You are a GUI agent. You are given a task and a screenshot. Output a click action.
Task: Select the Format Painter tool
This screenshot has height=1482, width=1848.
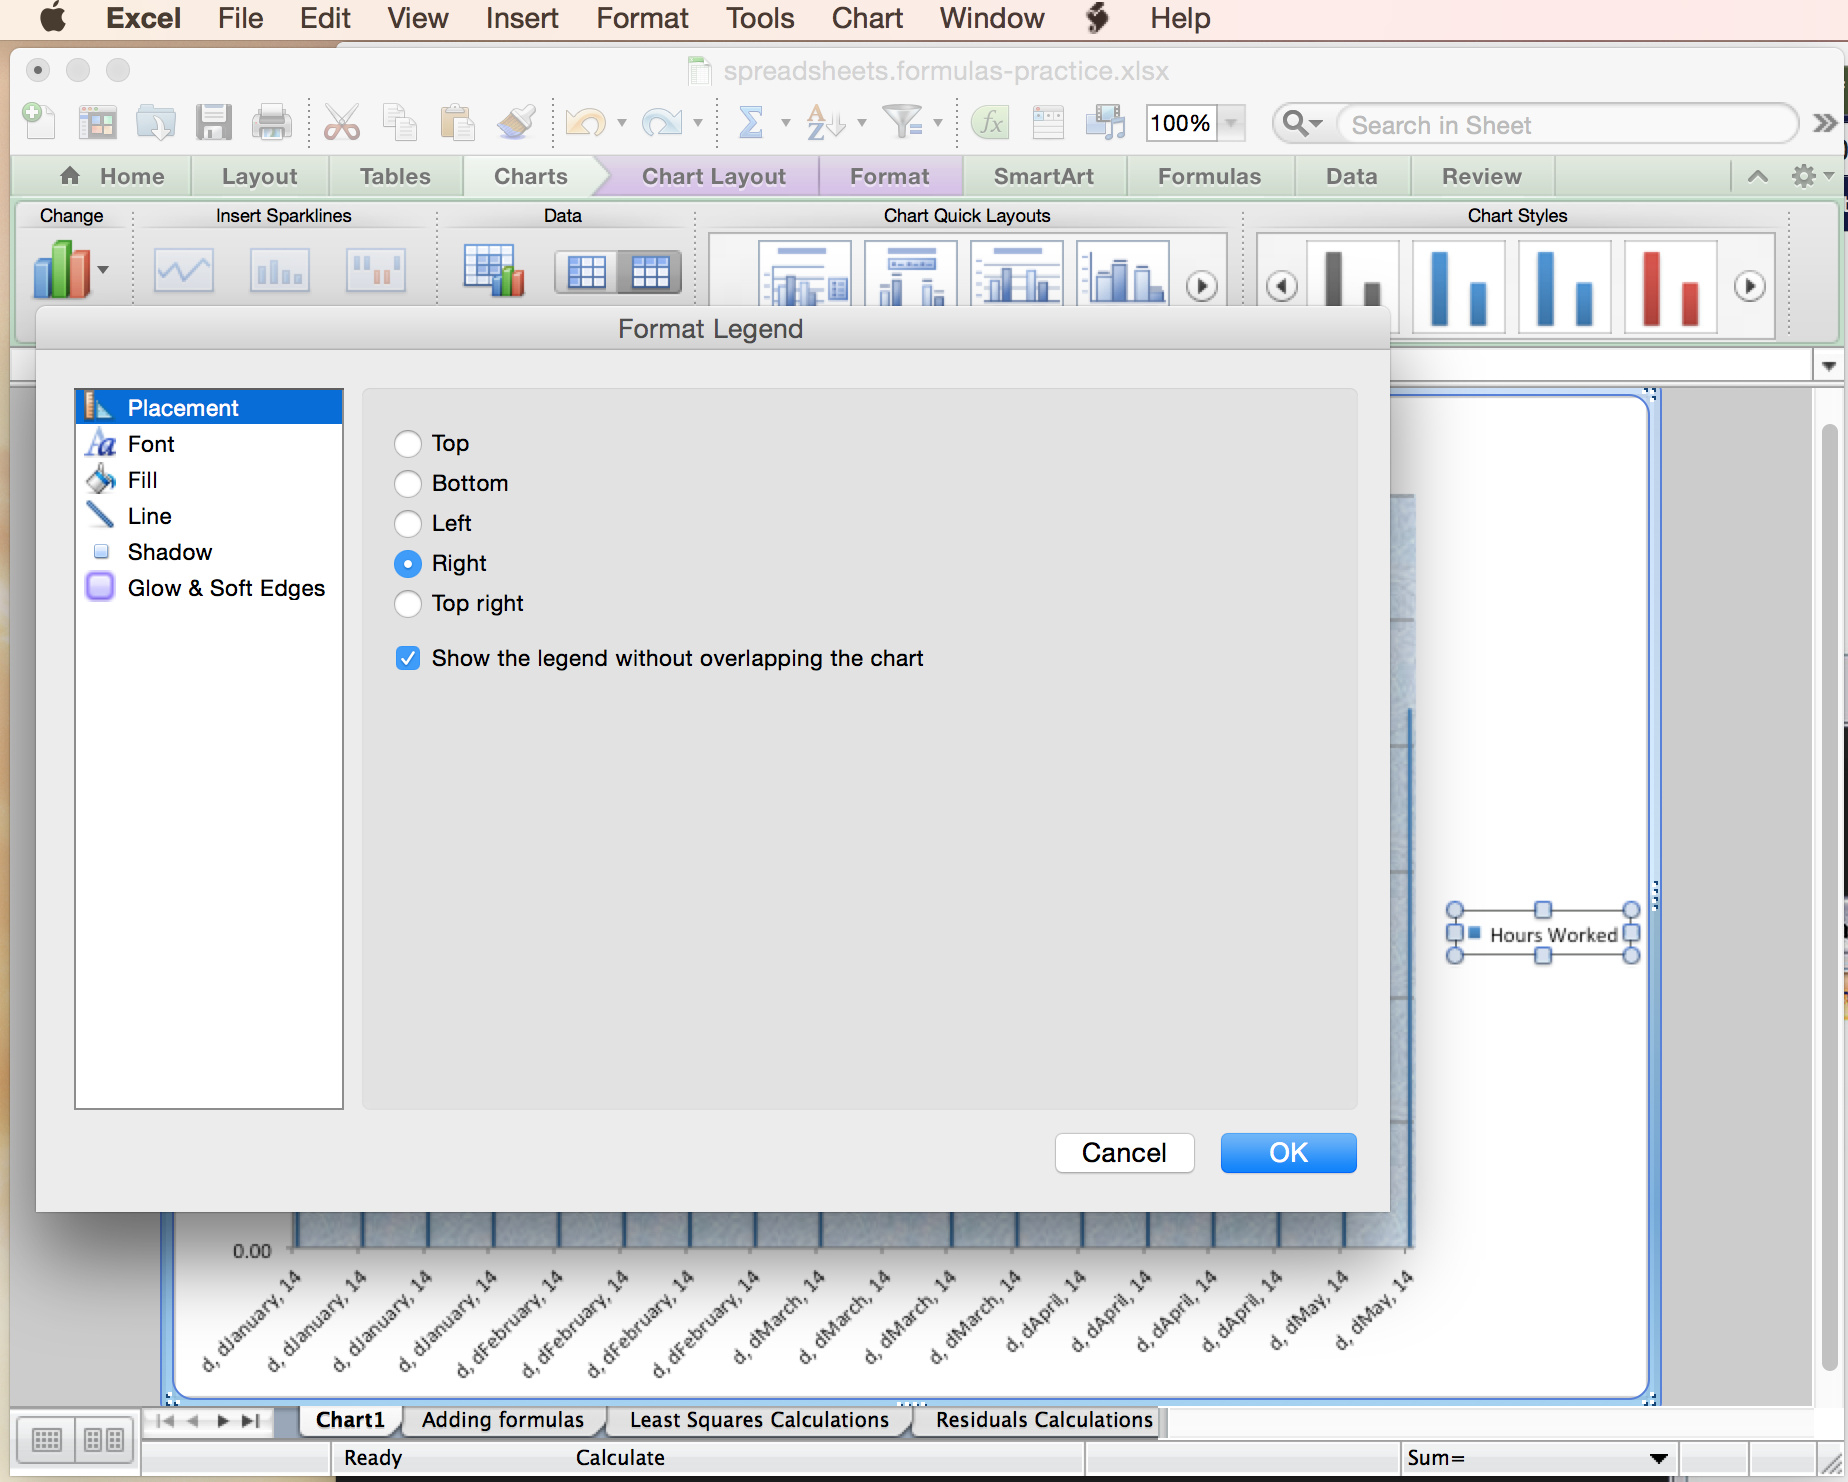tap(515, 122)
